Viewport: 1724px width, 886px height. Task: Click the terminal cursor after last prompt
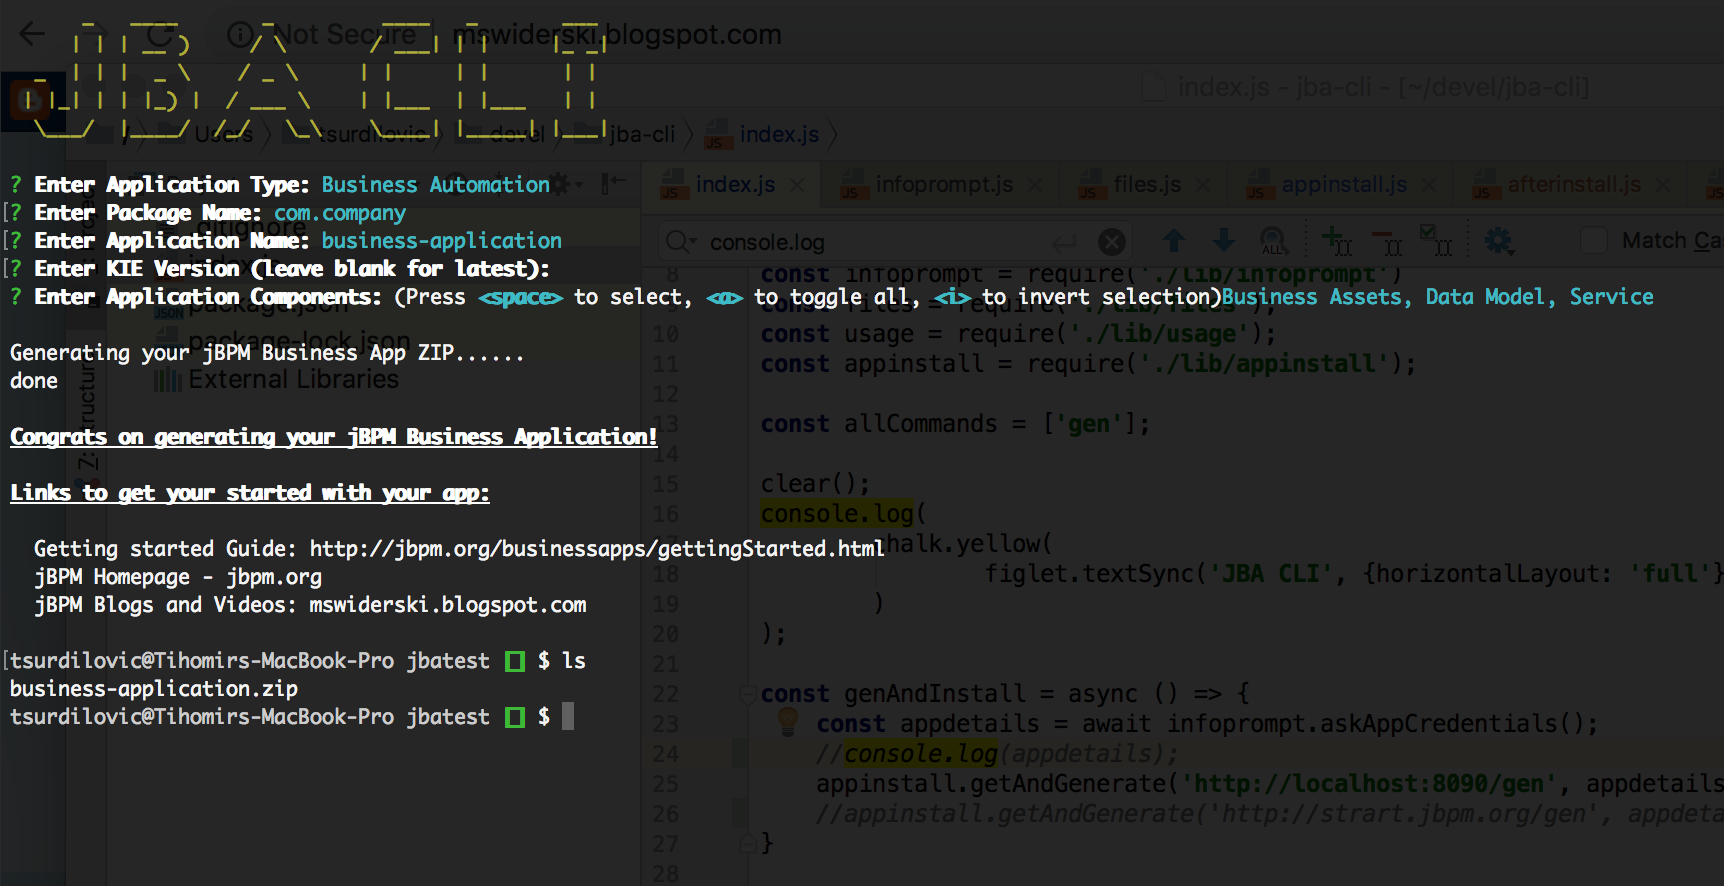pos(568,716)
